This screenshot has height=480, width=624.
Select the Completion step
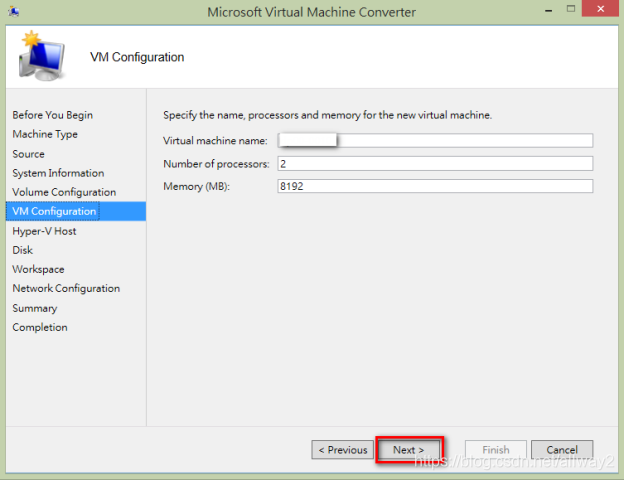click(40, 327)
